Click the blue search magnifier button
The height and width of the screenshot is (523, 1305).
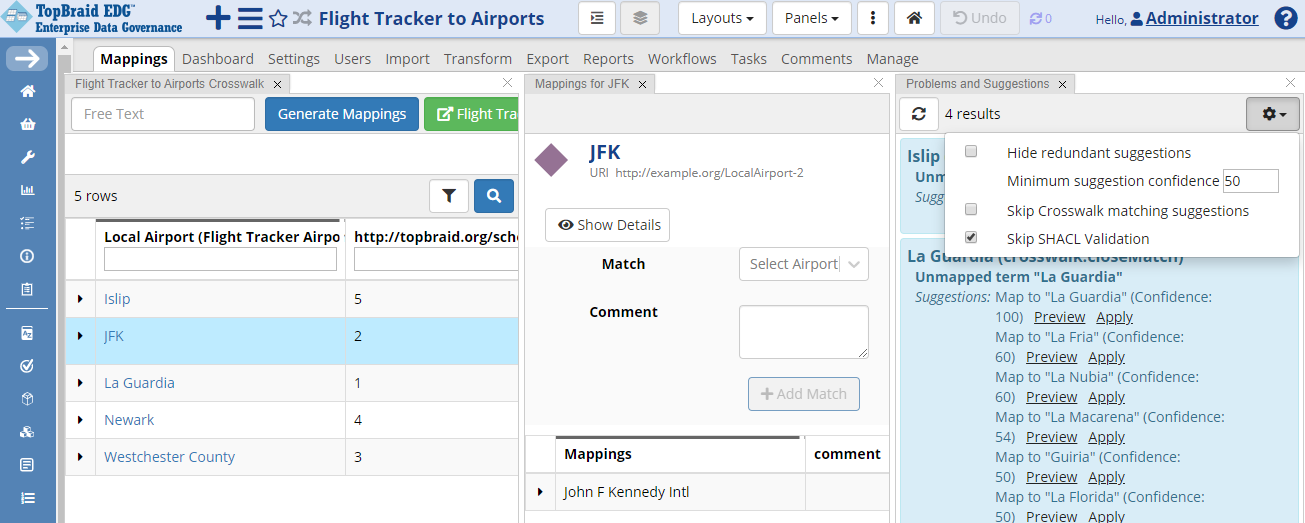click(494, 196)
